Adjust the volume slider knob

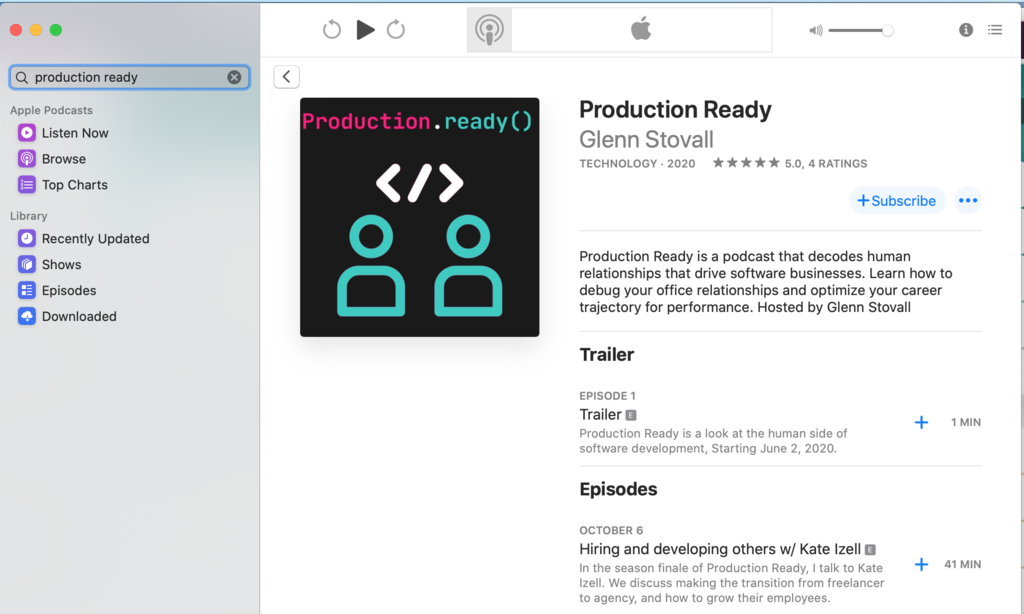pos(887,31)
